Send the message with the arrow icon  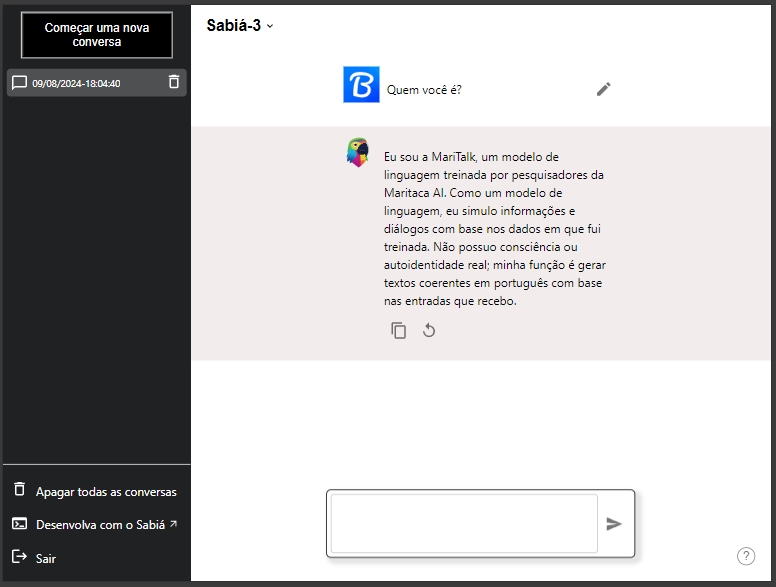pyautogui.click(x=614, y=524)
